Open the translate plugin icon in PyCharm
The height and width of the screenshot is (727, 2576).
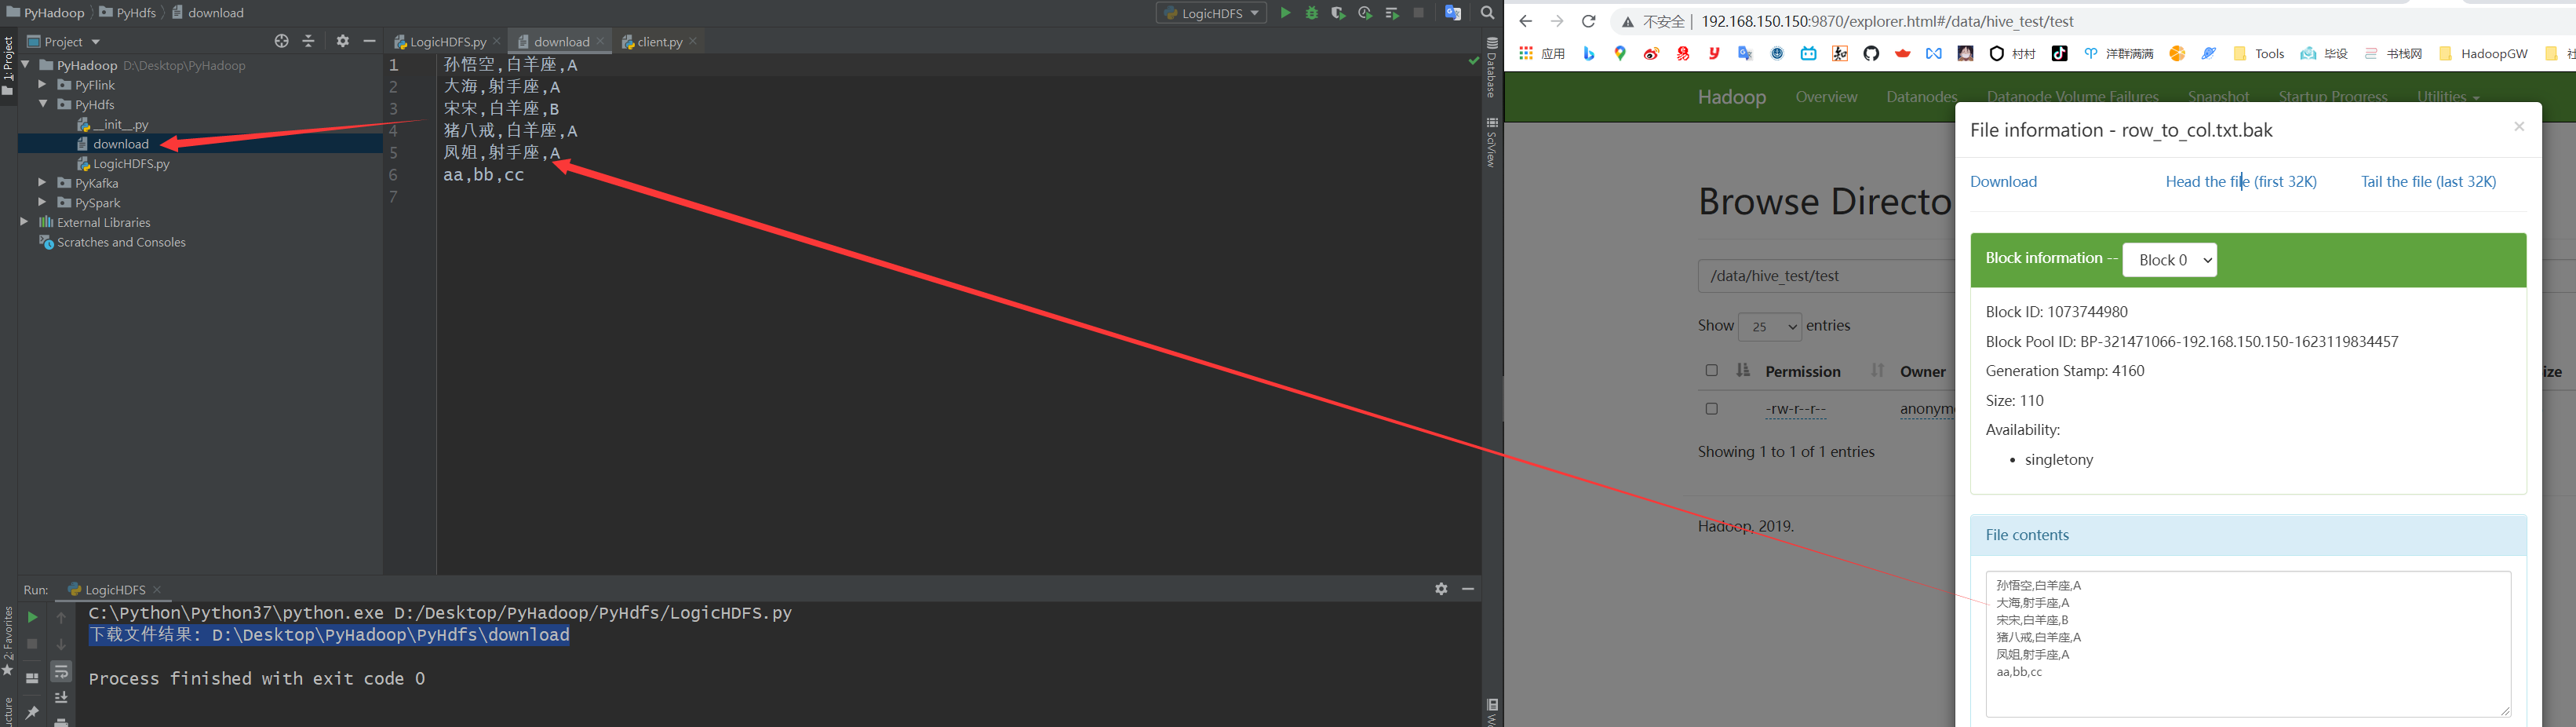click(x=1453, y=13)
